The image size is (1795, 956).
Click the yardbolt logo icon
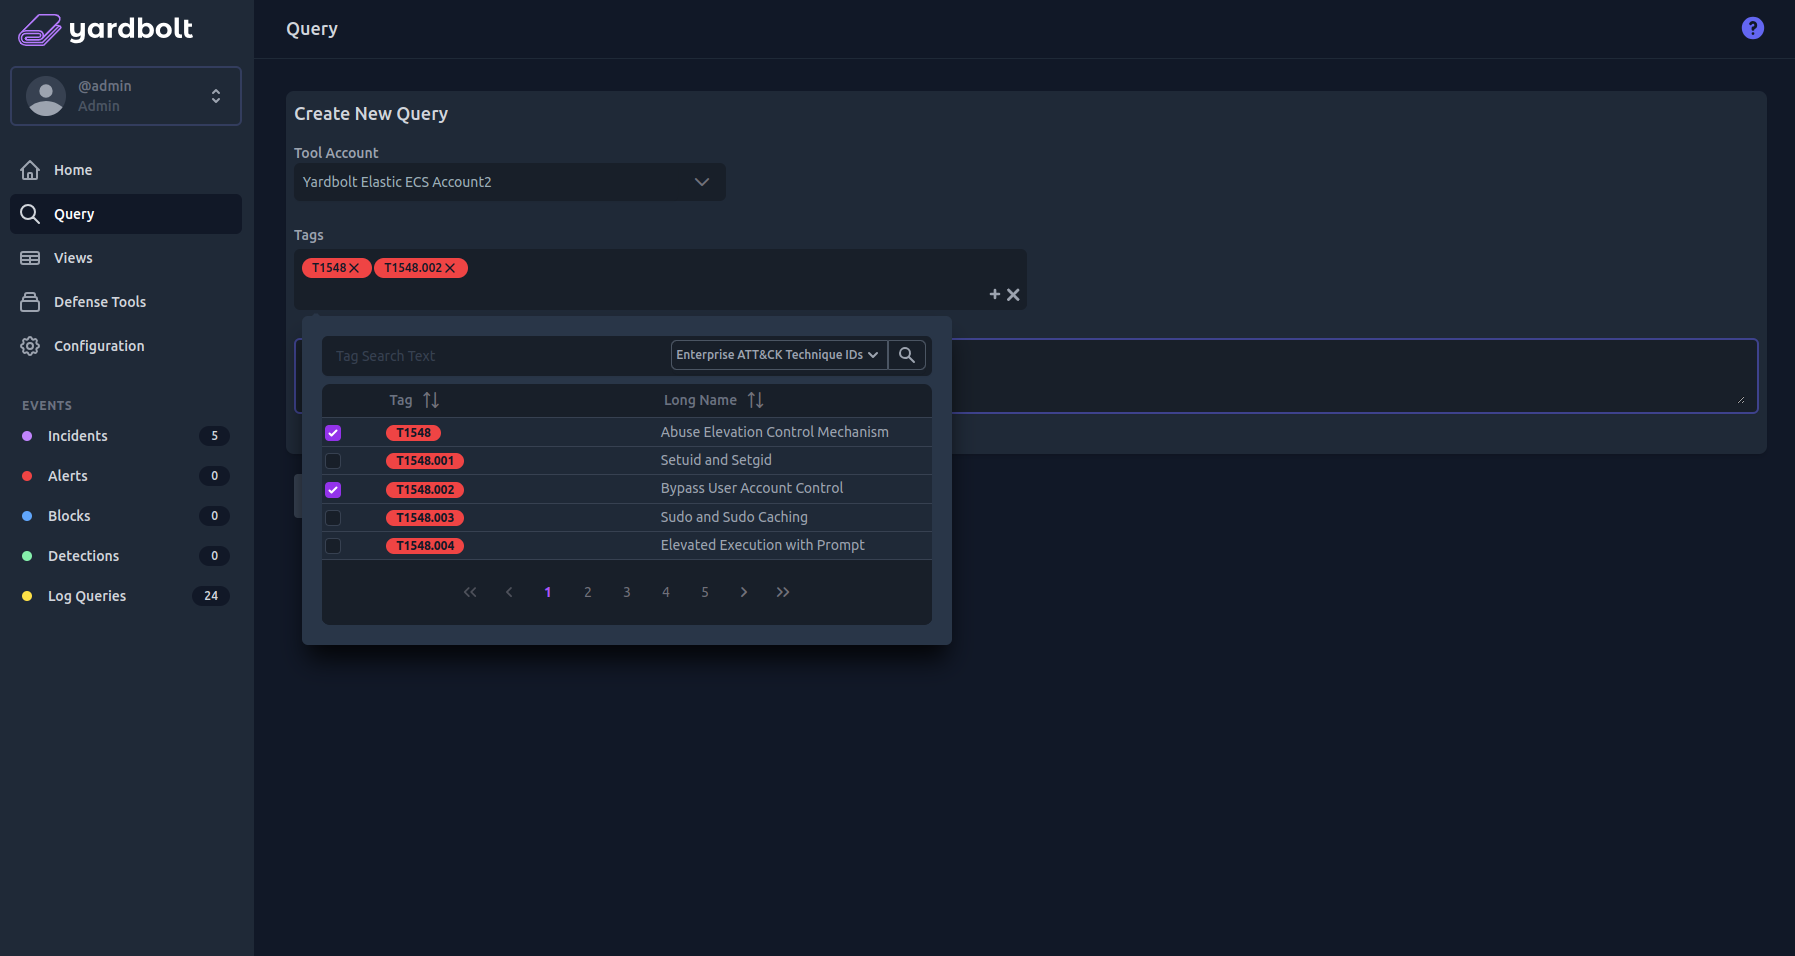40,30
